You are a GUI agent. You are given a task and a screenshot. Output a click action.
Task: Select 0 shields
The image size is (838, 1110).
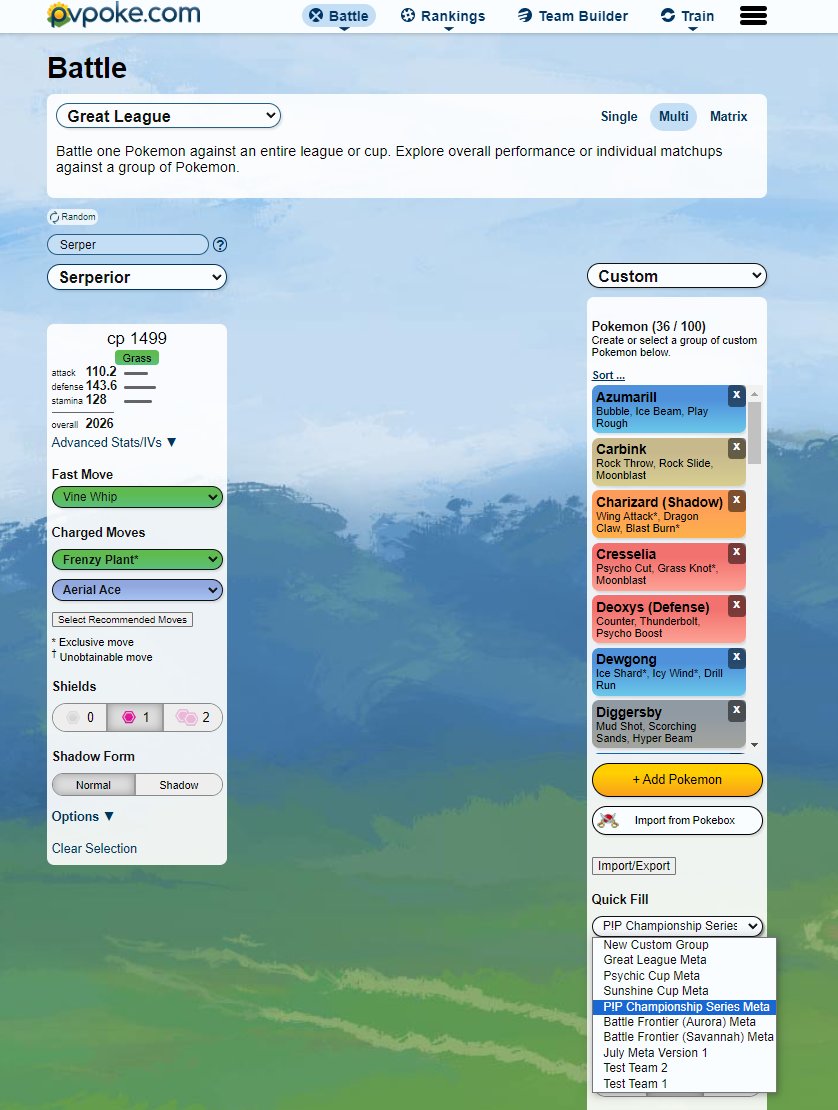point(80,717)
